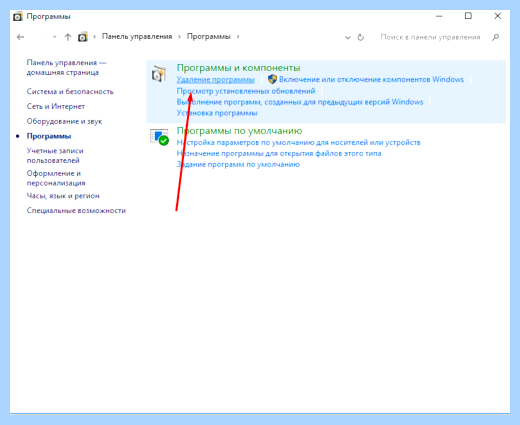The image size is (520, 425).
Task: Click the Programs window title icon
Action: (18, 16)
